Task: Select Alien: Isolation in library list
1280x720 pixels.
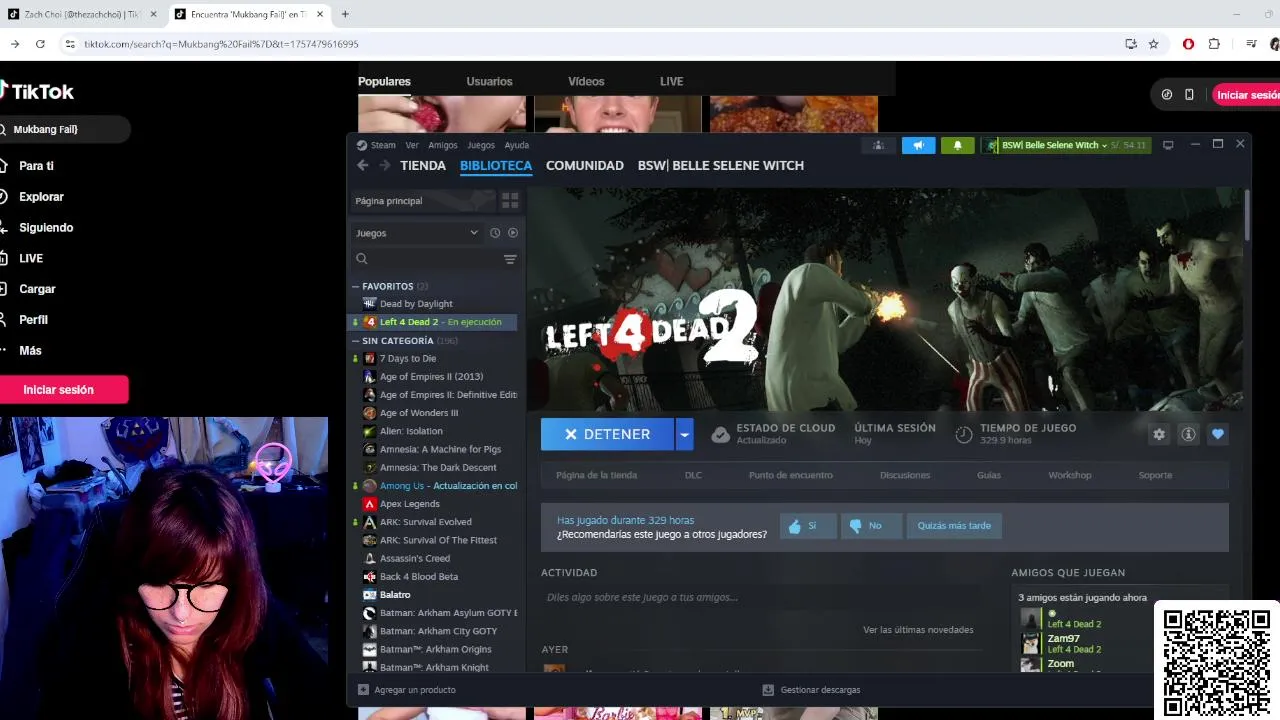Action: pos(411,431)
